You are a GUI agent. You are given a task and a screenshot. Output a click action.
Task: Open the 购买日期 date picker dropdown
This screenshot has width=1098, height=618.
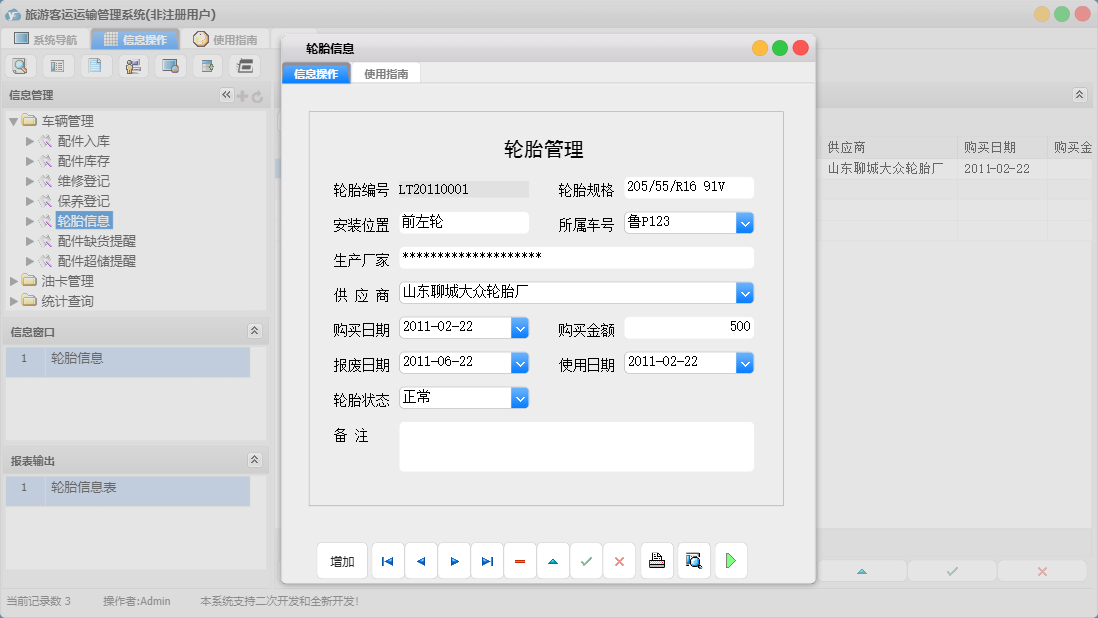521,327
